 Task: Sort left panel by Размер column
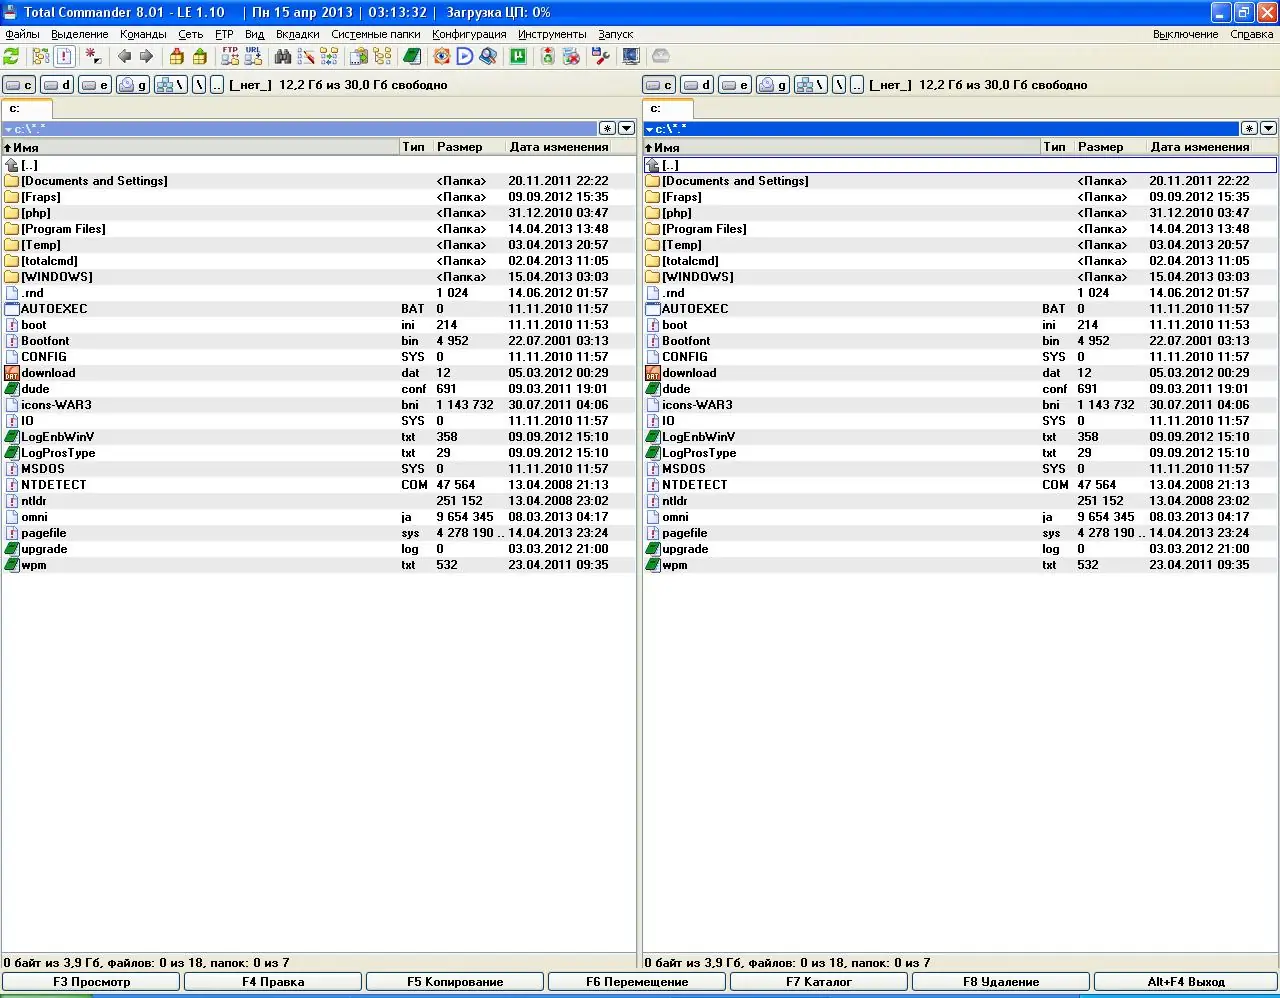pos(470,147)
